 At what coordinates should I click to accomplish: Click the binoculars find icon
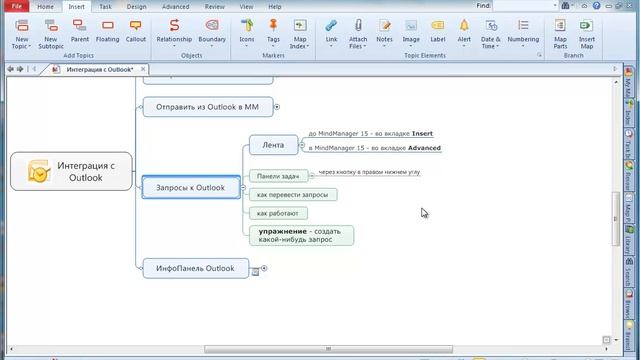tap(565, 6)
